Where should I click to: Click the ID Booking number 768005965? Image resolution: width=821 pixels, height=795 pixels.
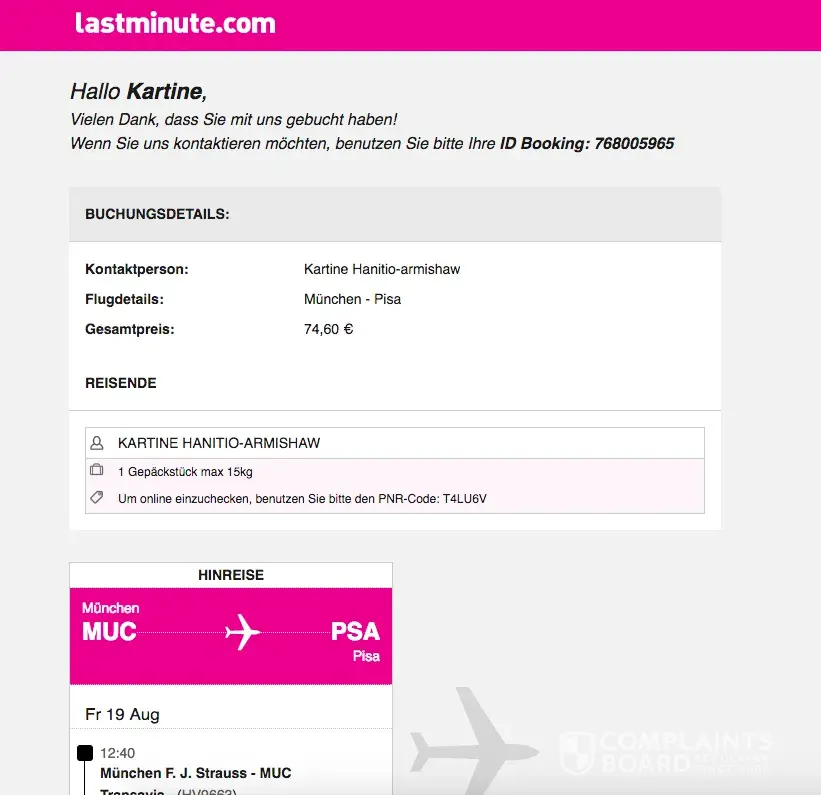click(x=634, y=144)
